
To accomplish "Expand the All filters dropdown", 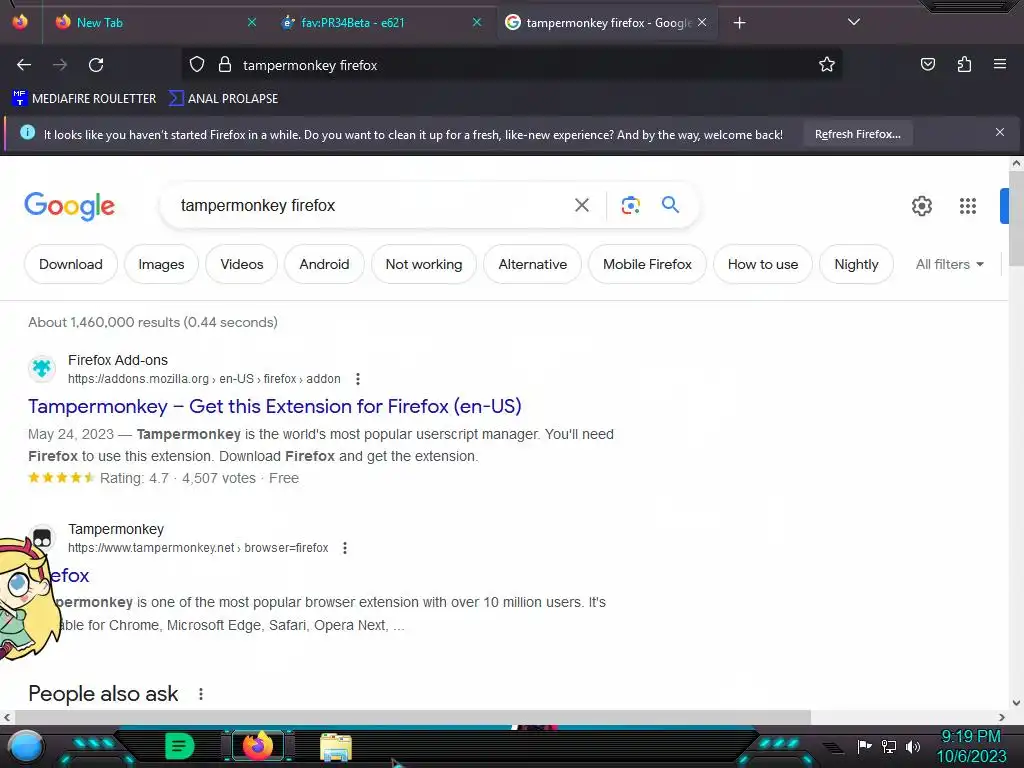I will point(950,264).
